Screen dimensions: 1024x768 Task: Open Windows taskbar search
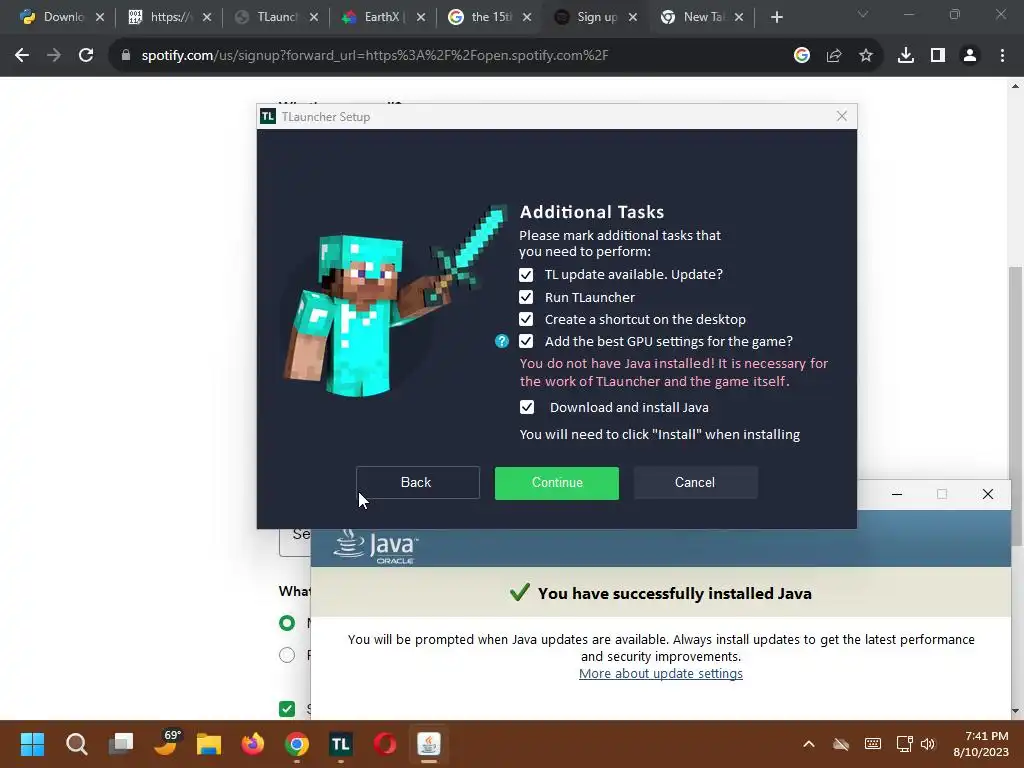tap(76, 744)
